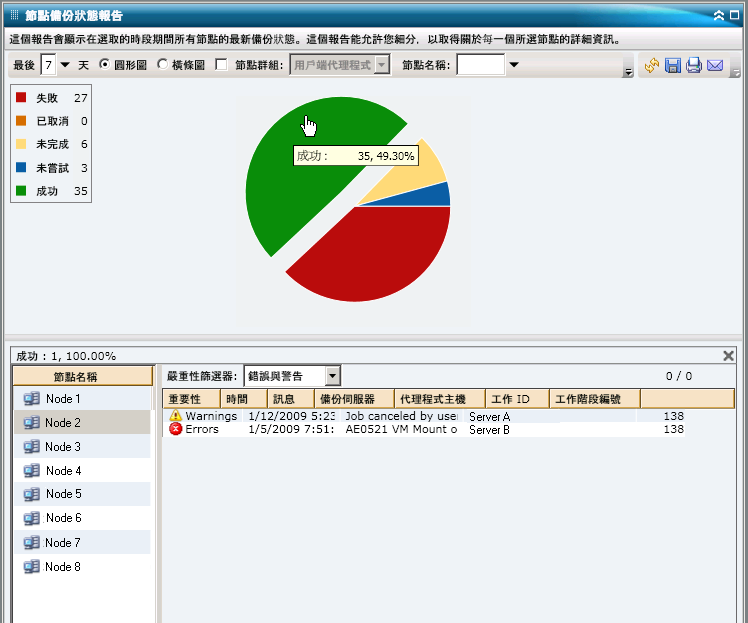Click the Node 6 computer icon

[x=31, y=518]
